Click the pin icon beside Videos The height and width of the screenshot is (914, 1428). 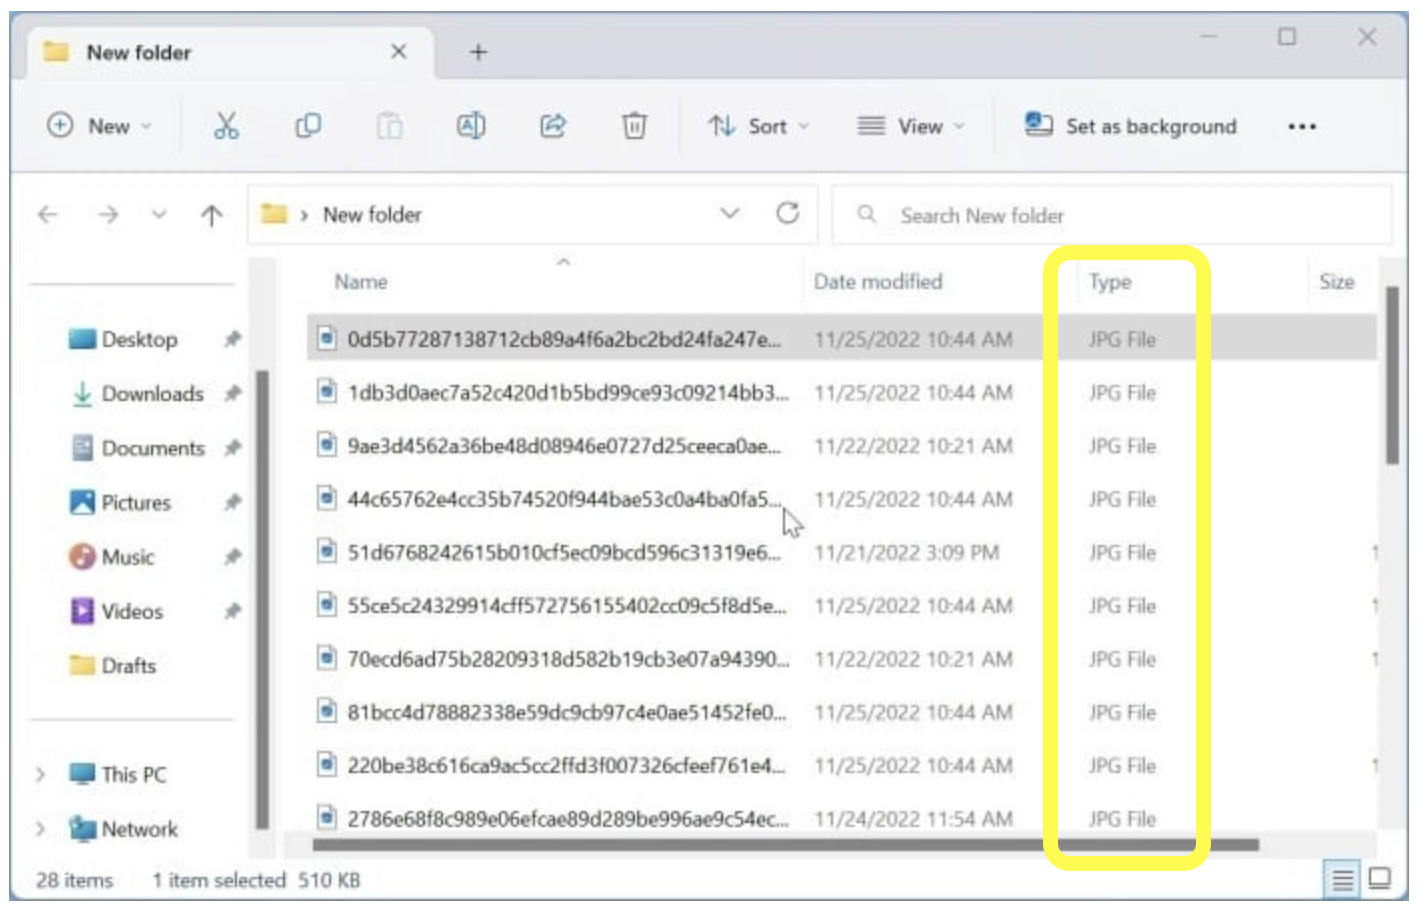click(232, 611)
